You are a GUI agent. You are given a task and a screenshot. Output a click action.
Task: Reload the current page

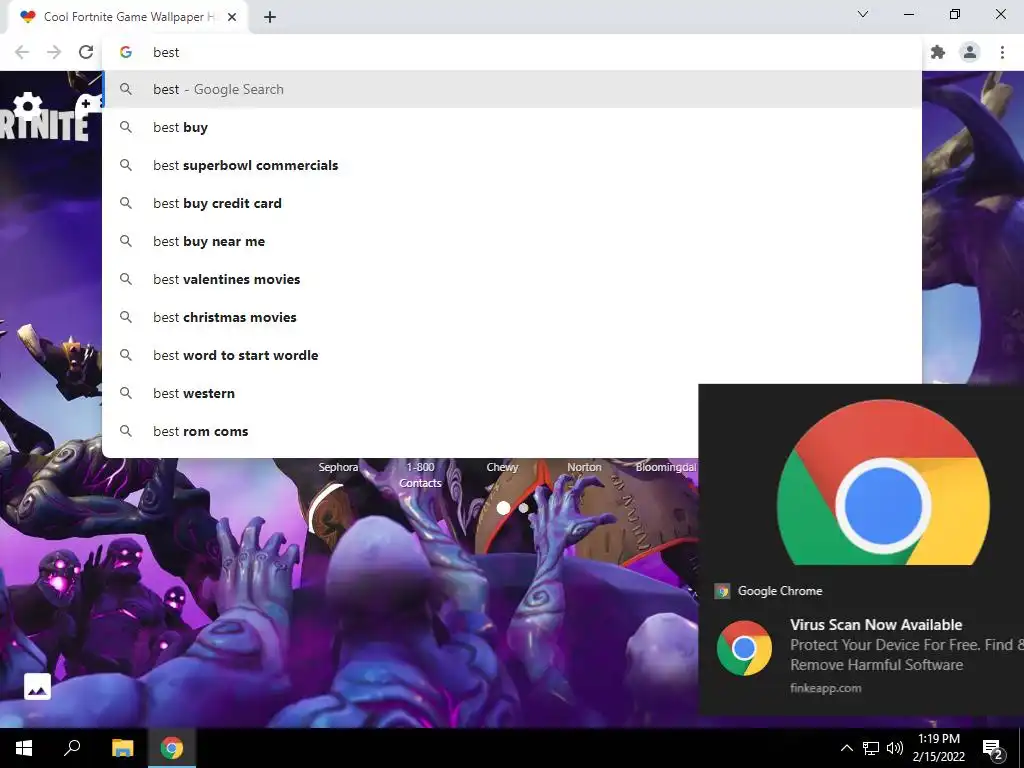click(x=86, y=52)
